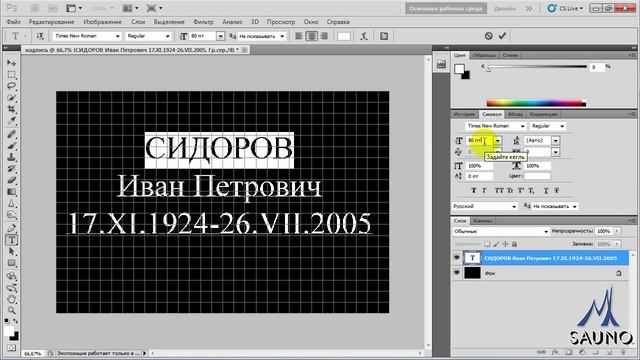Switch to the Каналы tab
This screenshot has width=640, height=360.
(x=482, y=221)
